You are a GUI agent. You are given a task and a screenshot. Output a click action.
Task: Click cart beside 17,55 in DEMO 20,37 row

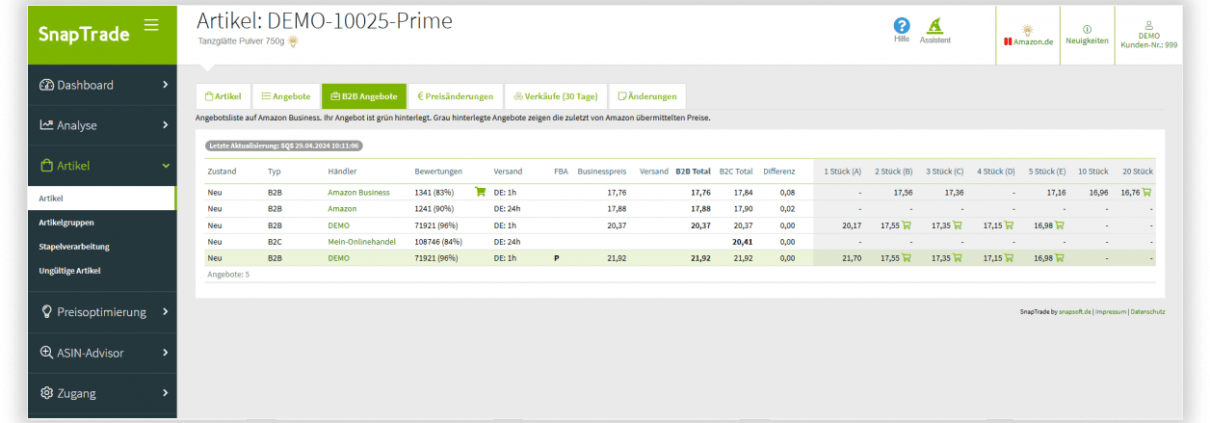pos(907,225)
